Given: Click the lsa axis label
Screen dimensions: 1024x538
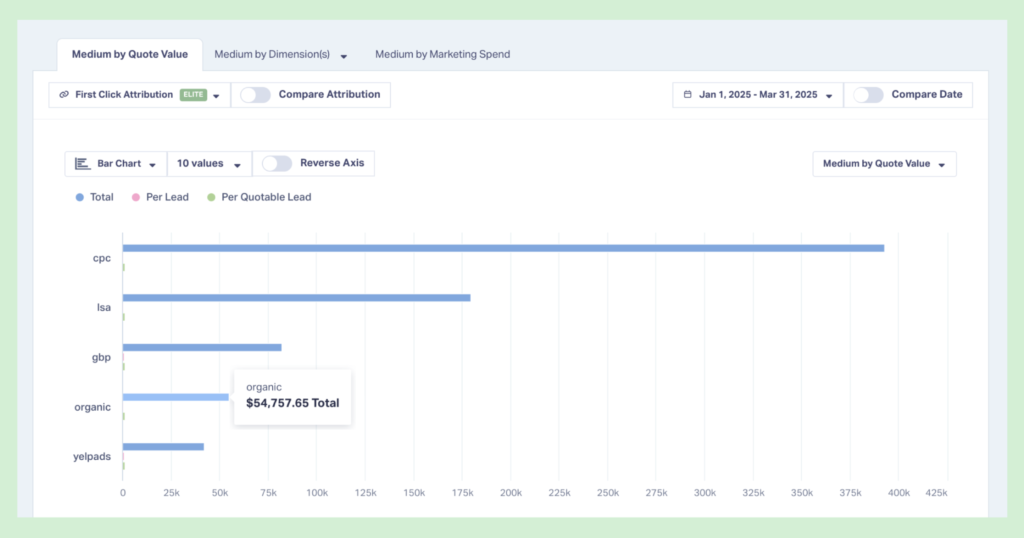Looking at the screenshot, I should click(104, 308).
